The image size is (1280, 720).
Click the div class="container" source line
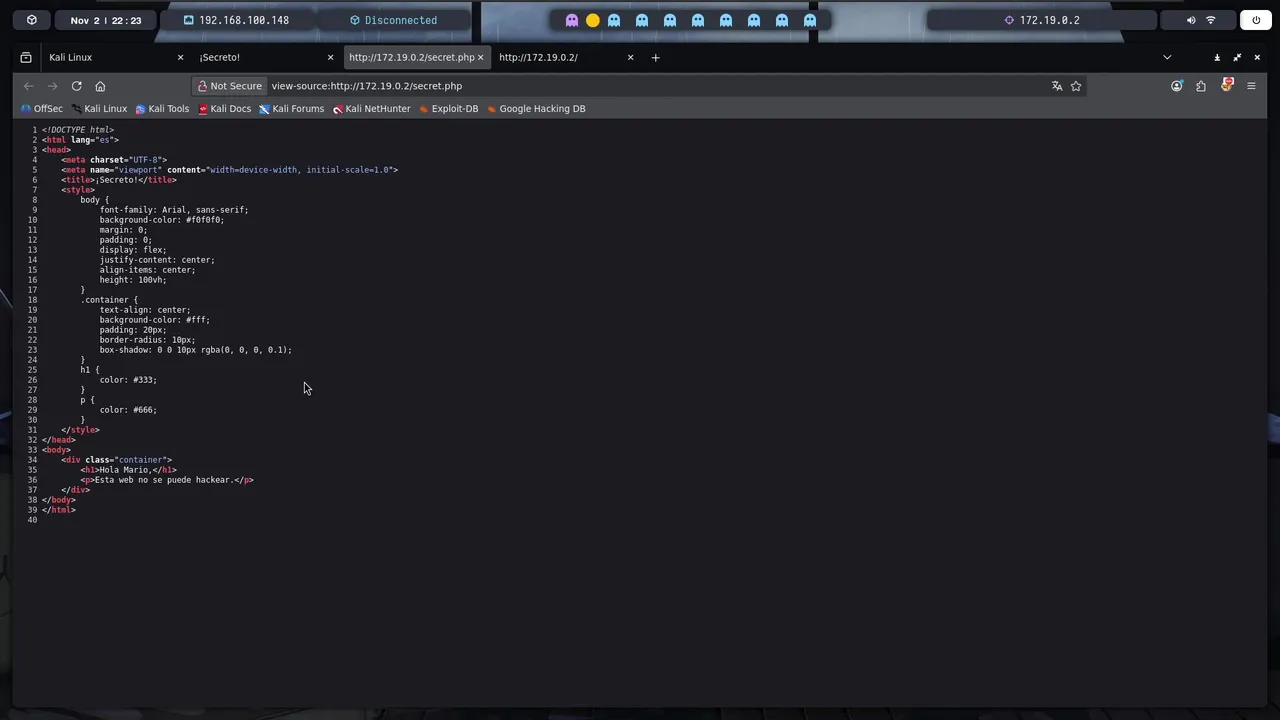116,460
